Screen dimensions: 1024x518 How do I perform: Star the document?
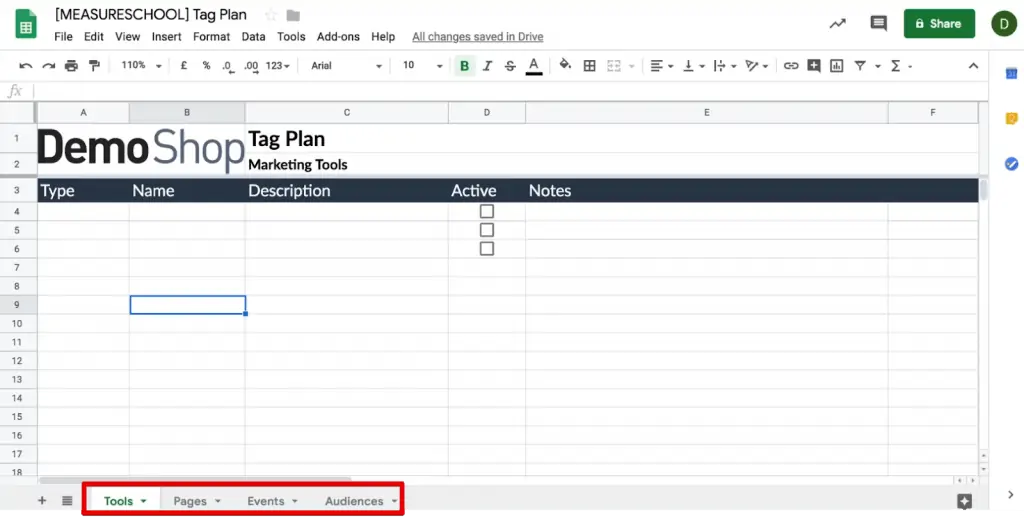270,15
